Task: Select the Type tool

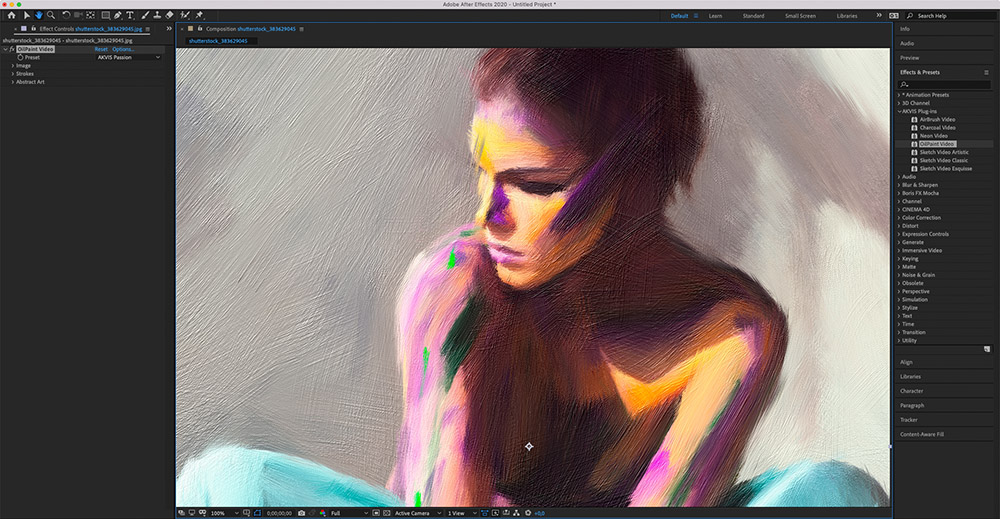Action: 130,16
